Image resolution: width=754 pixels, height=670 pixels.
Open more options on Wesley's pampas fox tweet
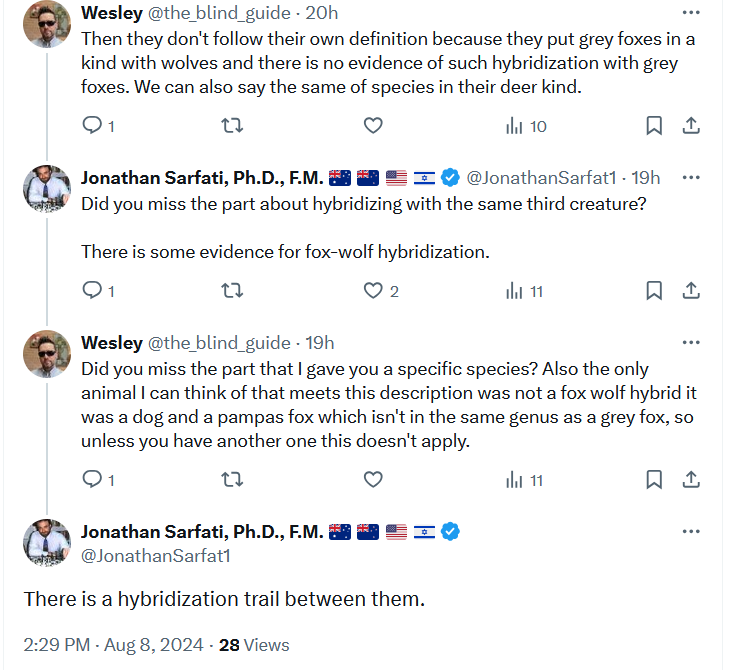(x=690, y=343)
